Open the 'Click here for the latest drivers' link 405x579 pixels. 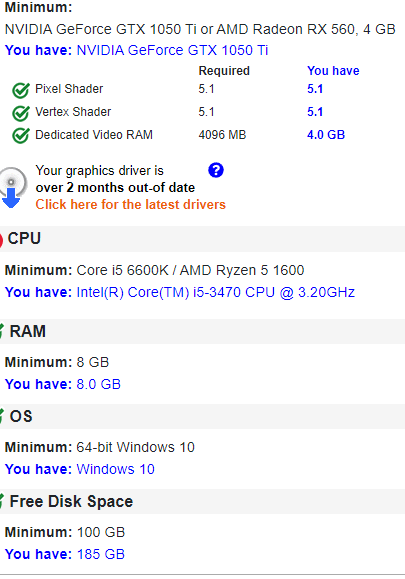130,205
